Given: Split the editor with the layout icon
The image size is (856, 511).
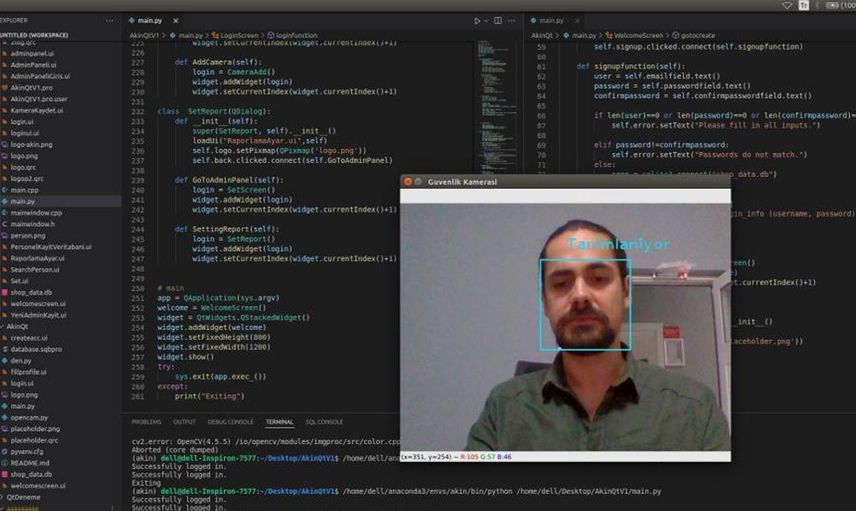Looking at the screenshot, I should click(x=498, y=21).
